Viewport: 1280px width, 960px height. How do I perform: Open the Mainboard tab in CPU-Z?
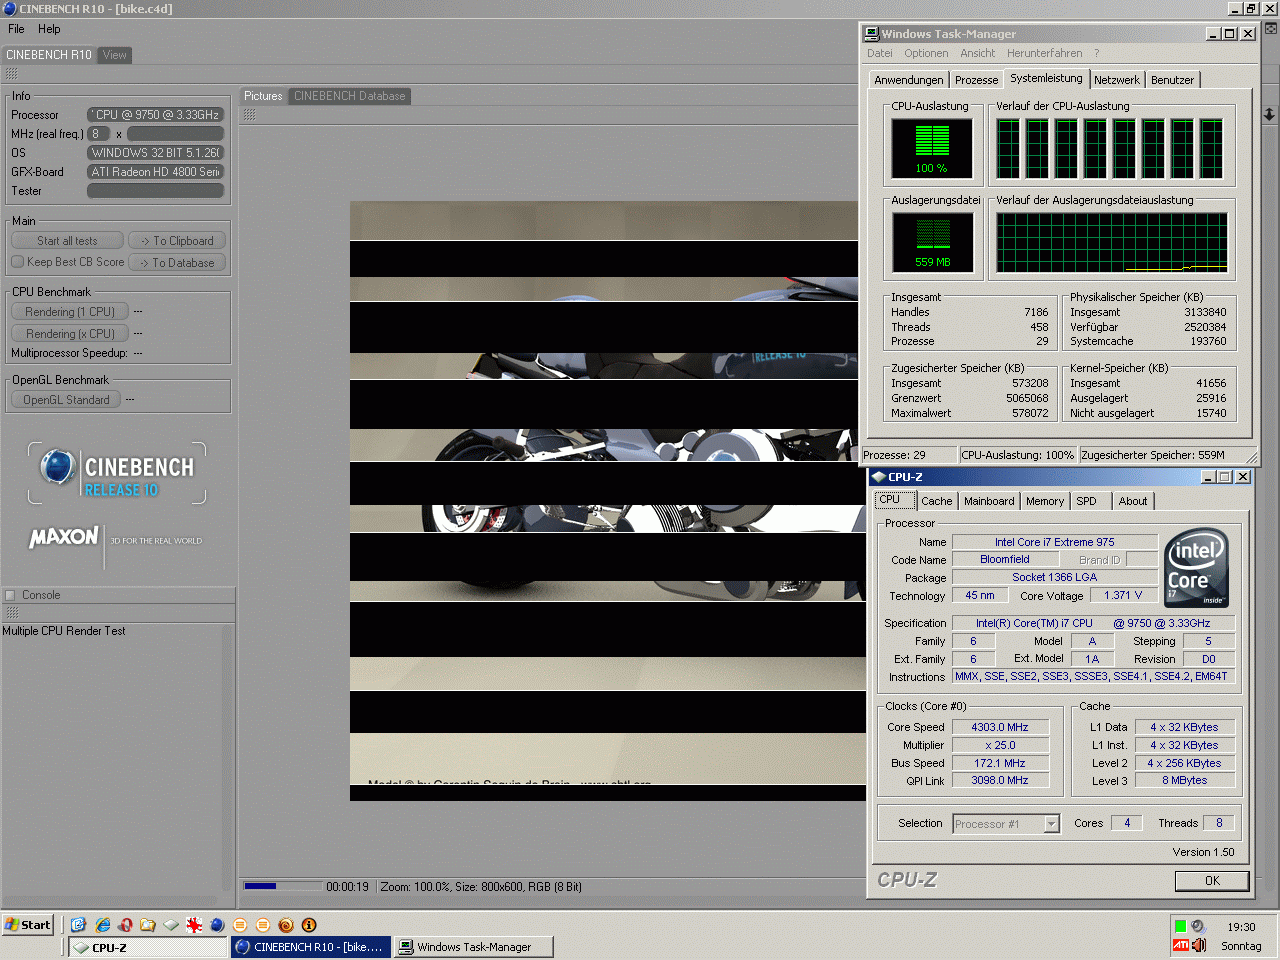[x=989, y=501]
